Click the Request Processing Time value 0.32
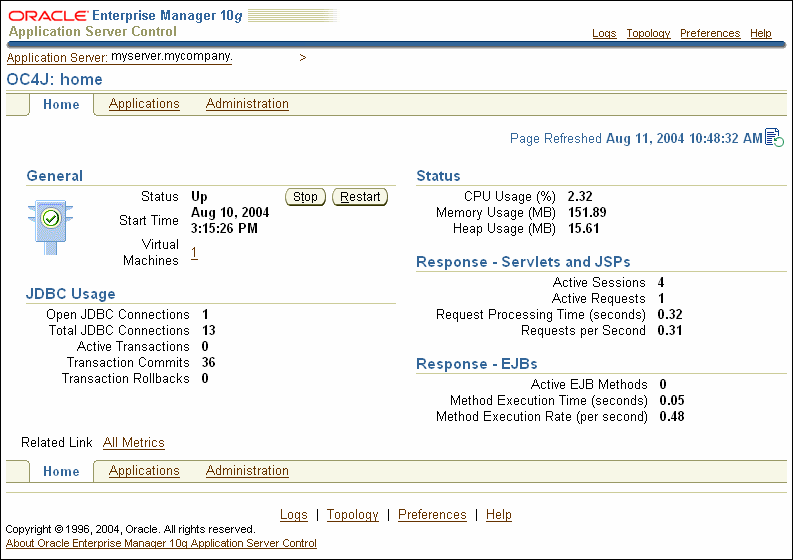Image resolution: width=793 pixels, height=560 pixels. tap(670, 315)
